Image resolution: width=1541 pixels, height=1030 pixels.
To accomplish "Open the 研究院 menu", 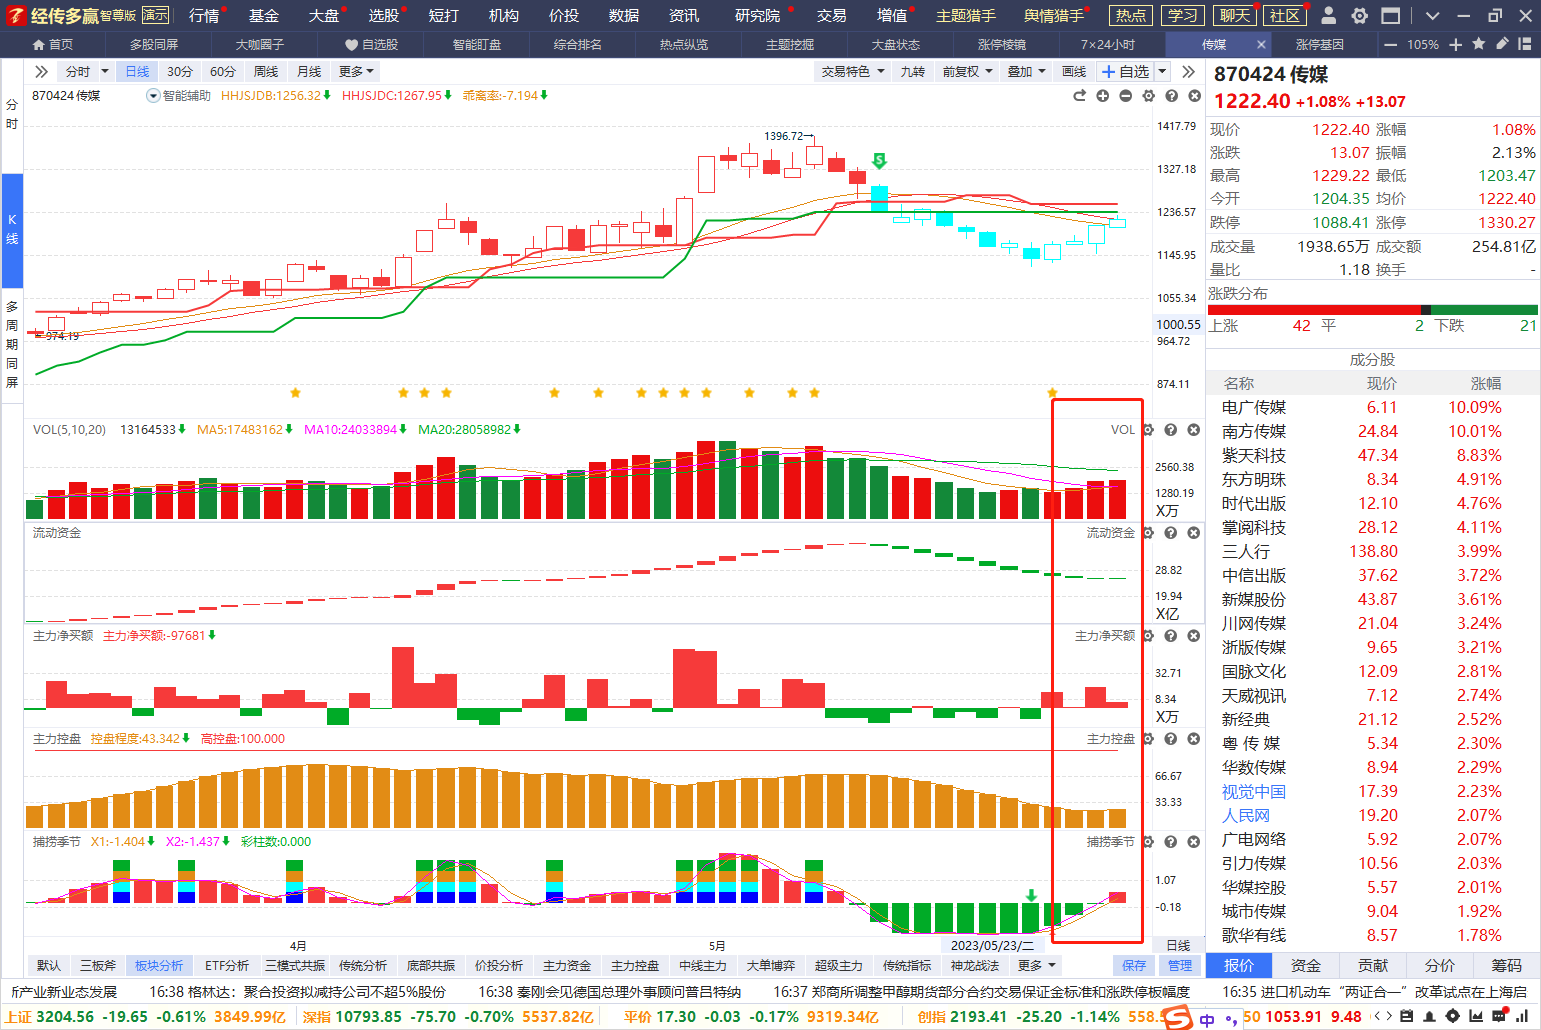I will coord(758,15).
